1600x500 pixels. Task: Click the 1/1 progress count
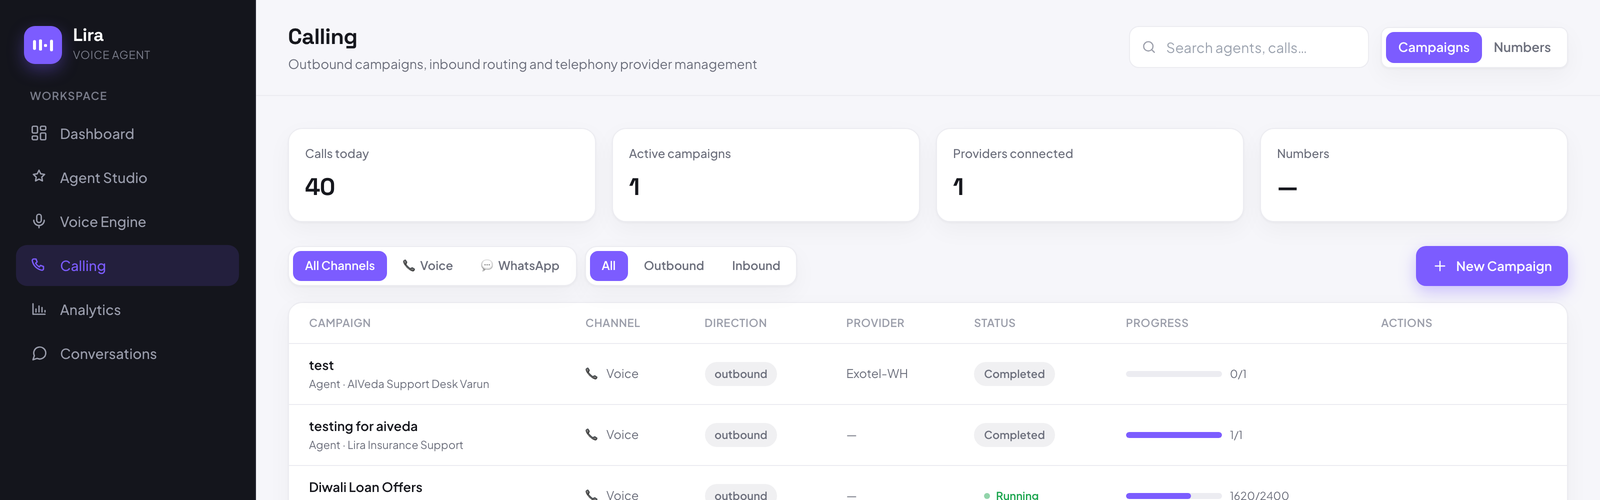(x=1236, y=435)
